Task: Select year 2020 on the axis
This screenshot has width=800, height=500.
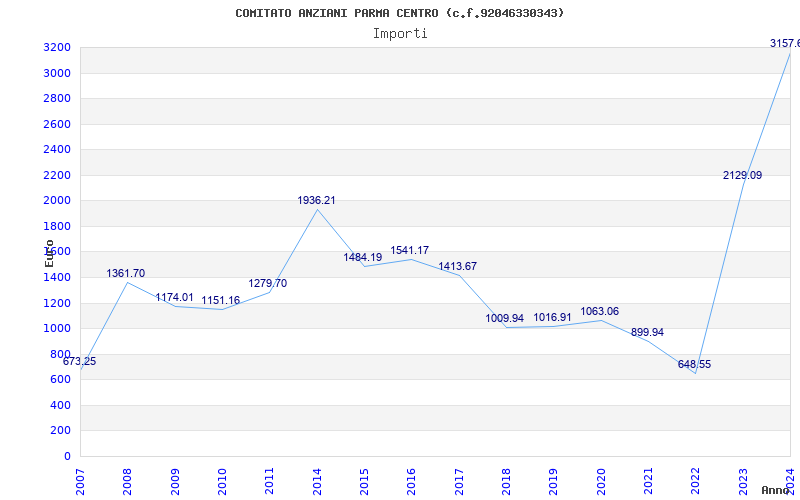Action: pos(601,482)
